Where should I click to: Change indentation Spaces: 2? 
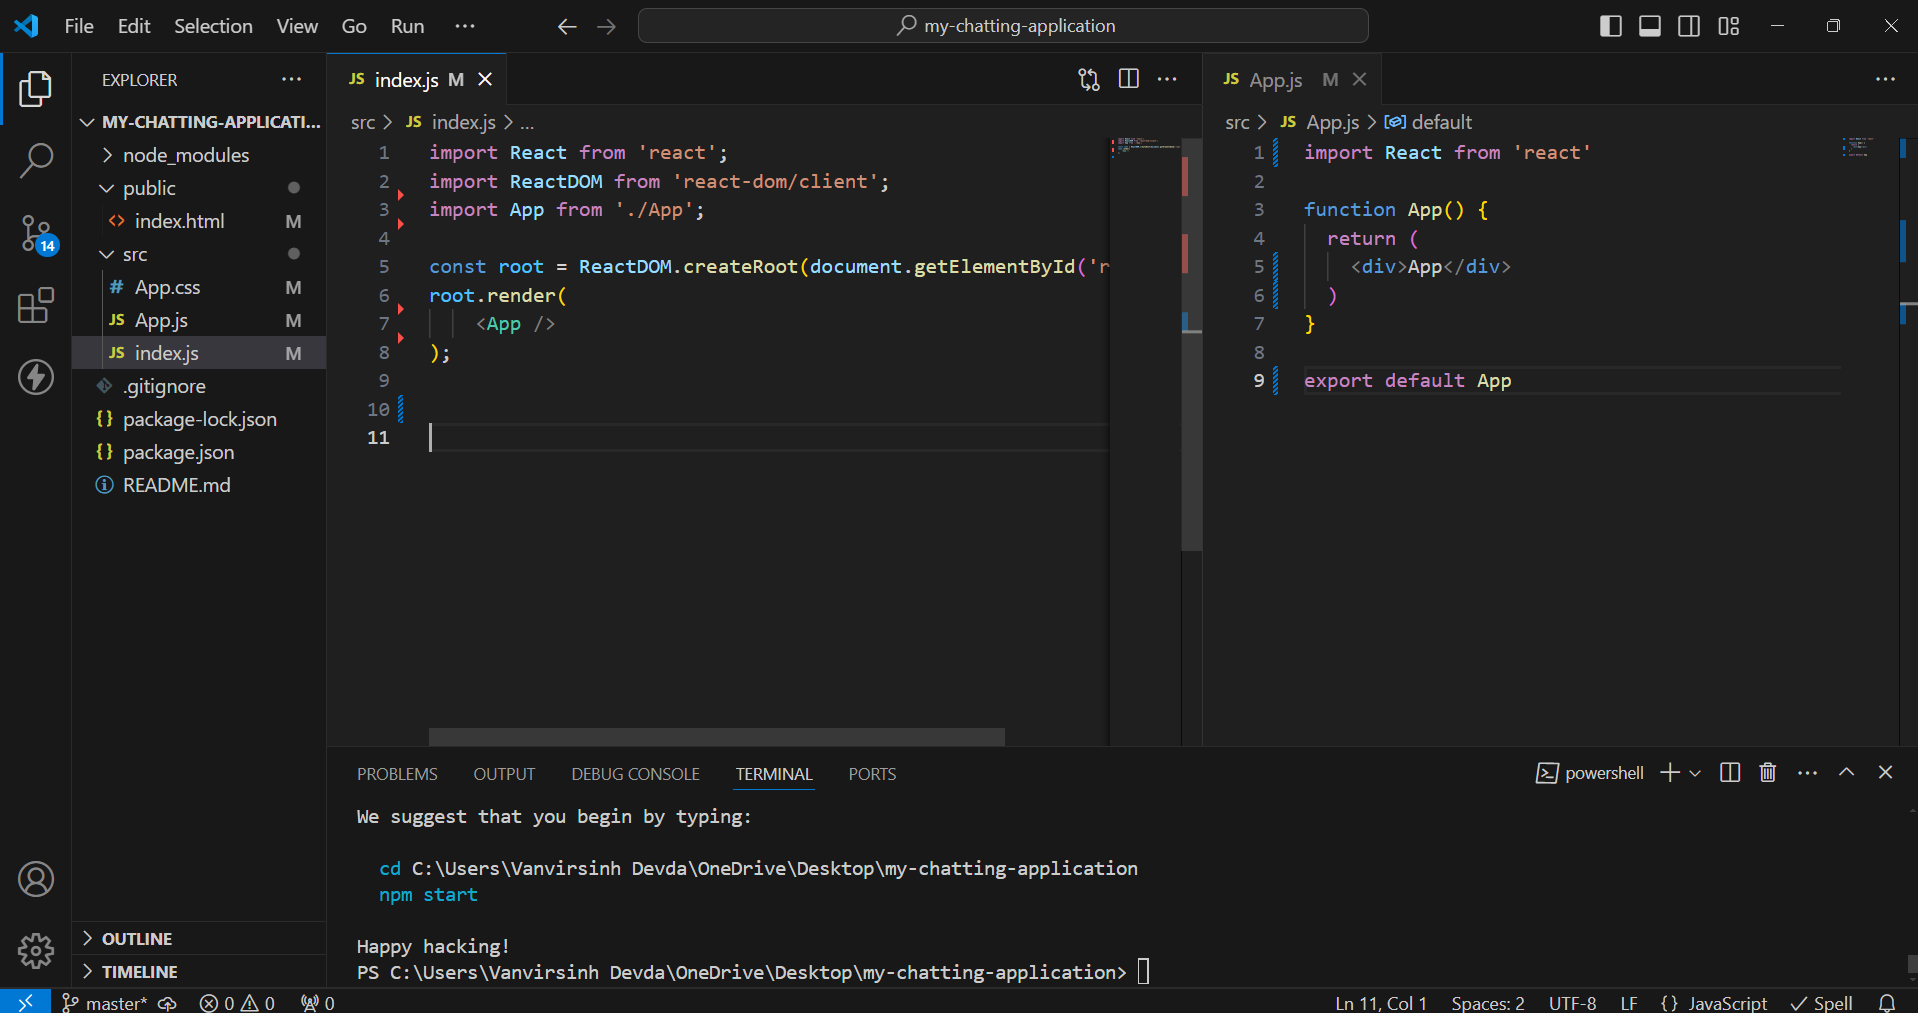click(x=1488, y=1002)
